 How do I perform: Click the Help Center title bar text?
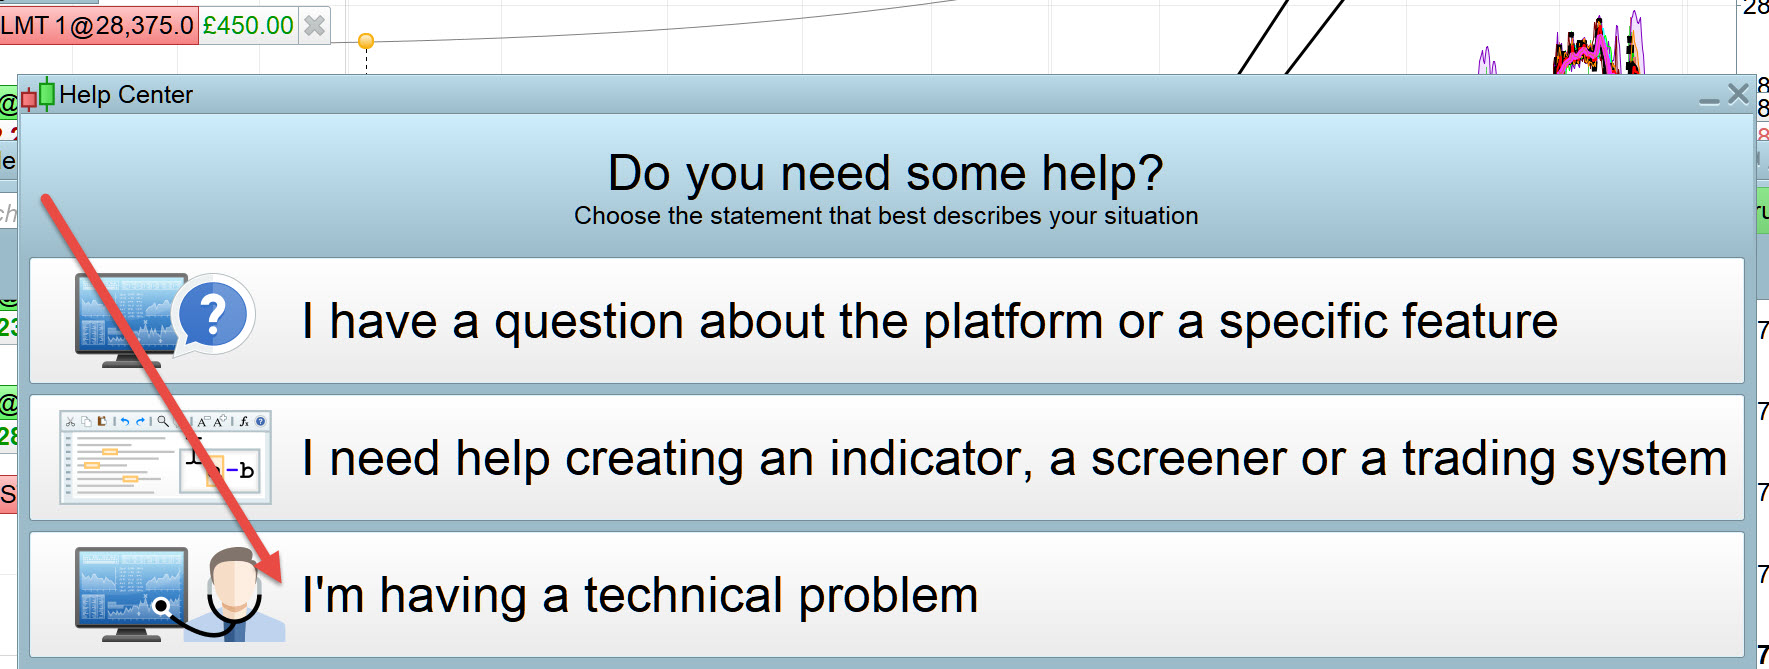[126, 95]
